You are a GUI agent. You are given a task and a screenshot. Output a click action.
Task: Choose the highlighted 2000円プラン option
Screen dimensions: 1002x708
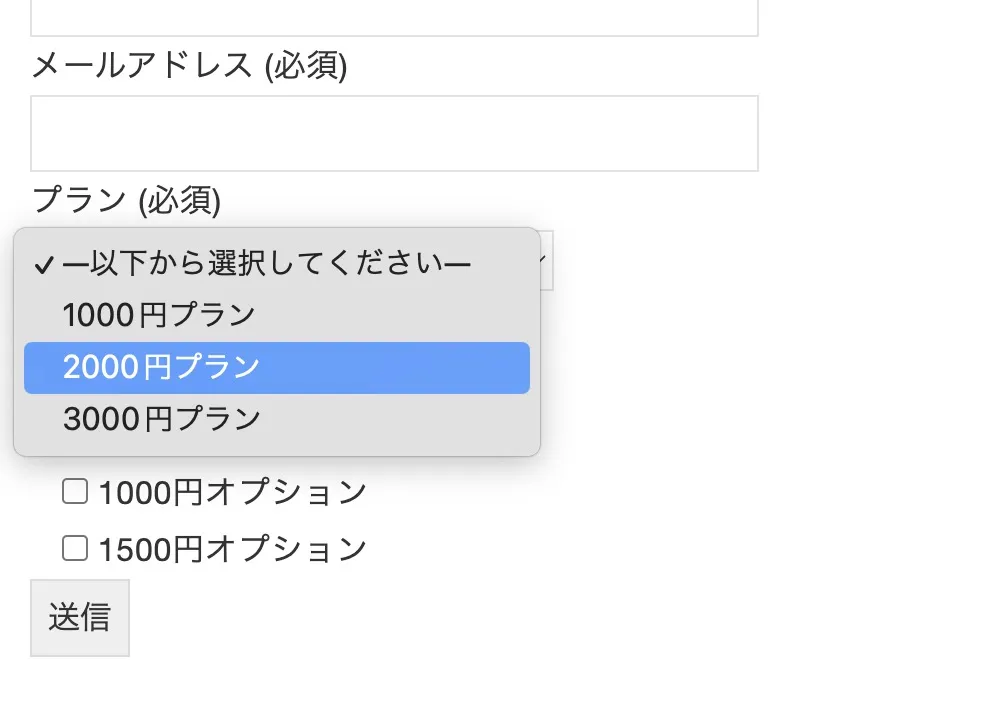point(160,367)
